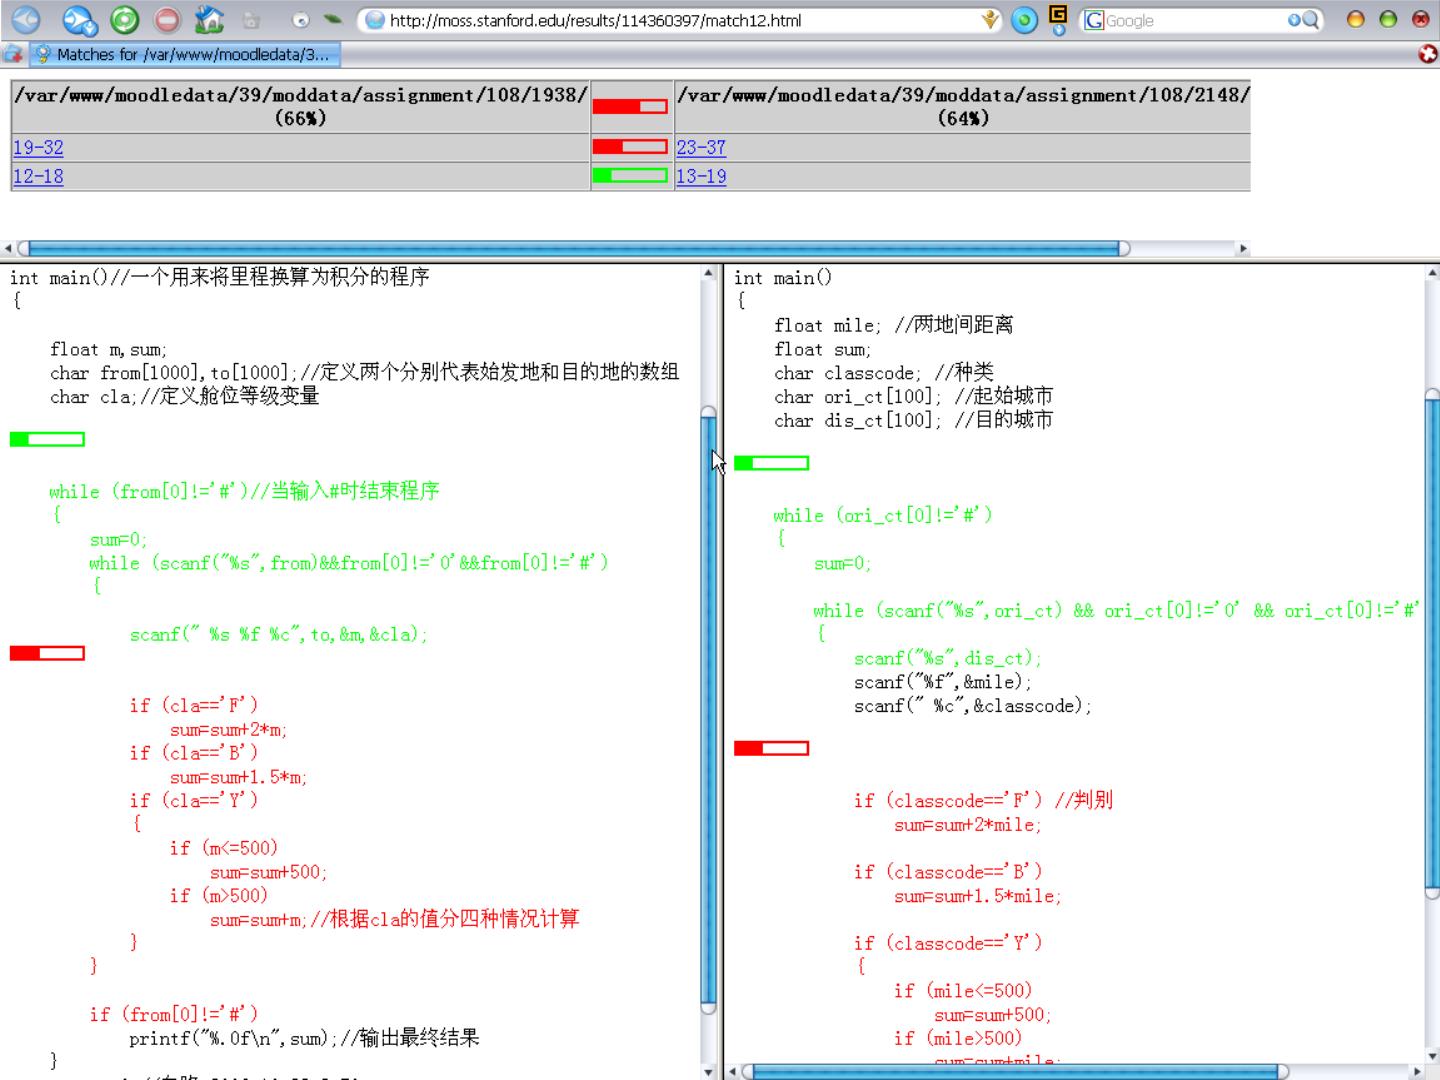Select the 'Matches for /var/www/moodledata' tab
This screenshot has width=1440, height=1080.
tap(186, 54)
